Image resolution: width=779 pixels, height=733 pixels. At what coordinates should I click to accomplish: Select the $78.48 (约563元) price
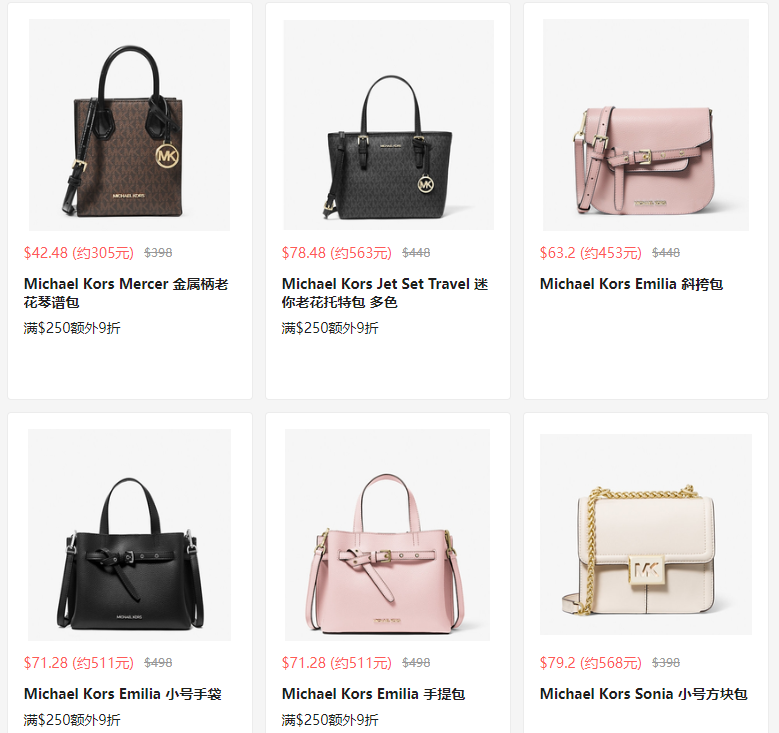coord(337,253)
